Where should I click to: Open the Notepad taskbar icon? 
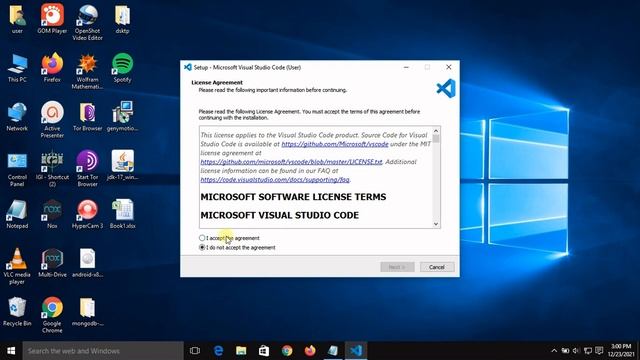[x=333, y=351]
